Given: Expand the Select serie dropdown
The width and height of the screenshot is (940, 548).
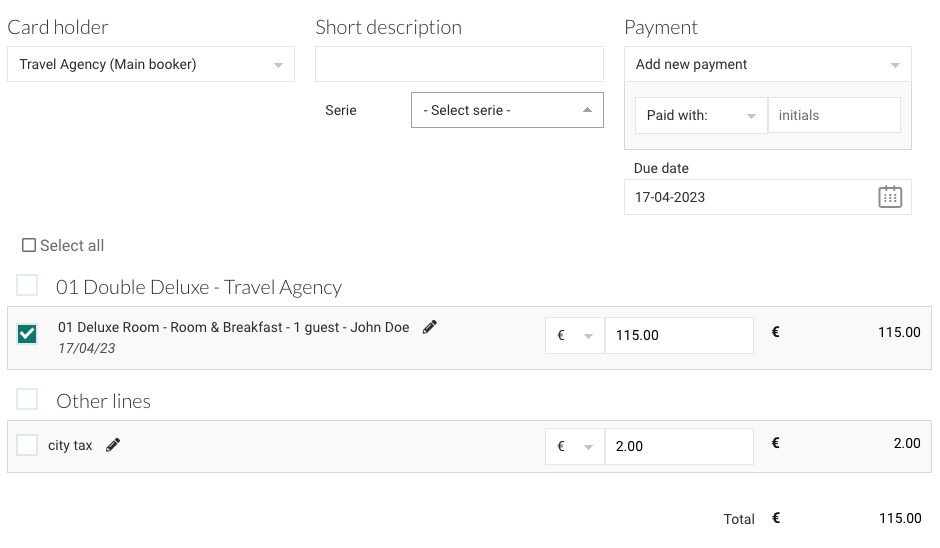Looking at the screenshot, I should 507,110.
